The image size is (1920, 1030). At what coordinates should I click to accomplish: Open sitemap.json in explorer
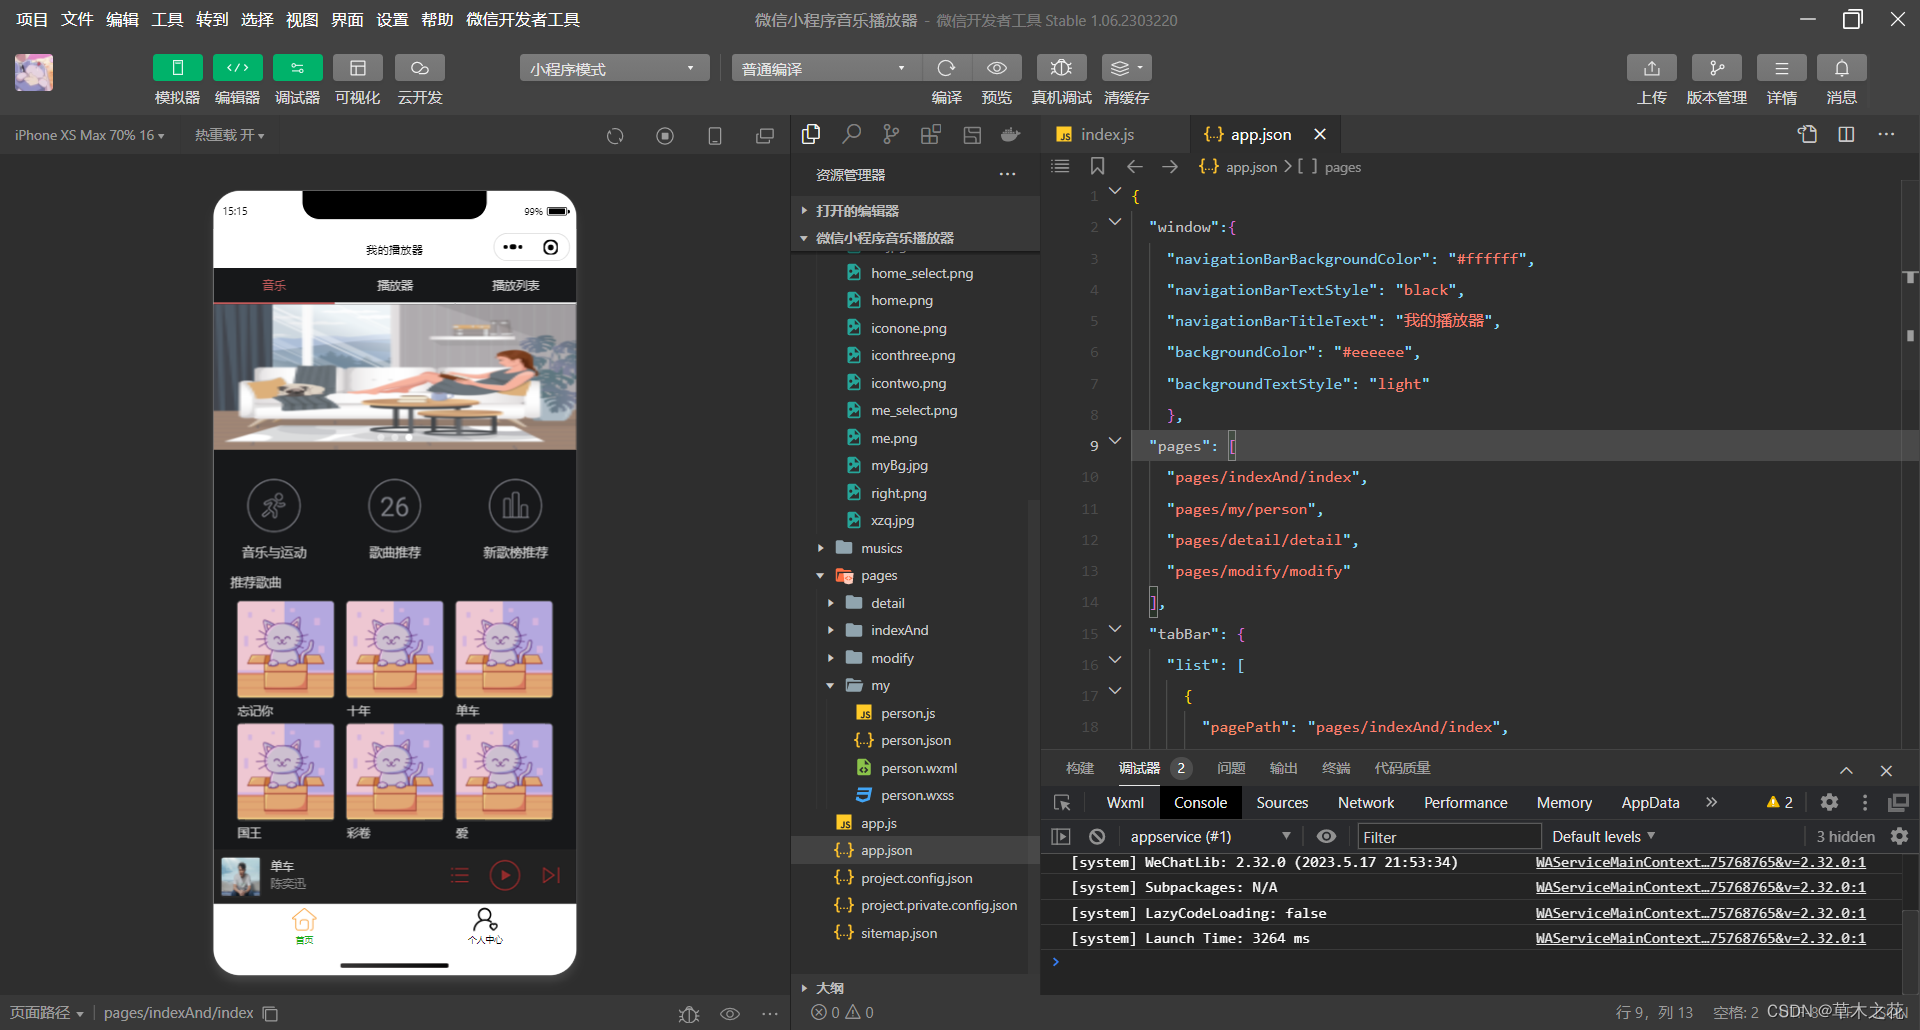coord(898,933)
